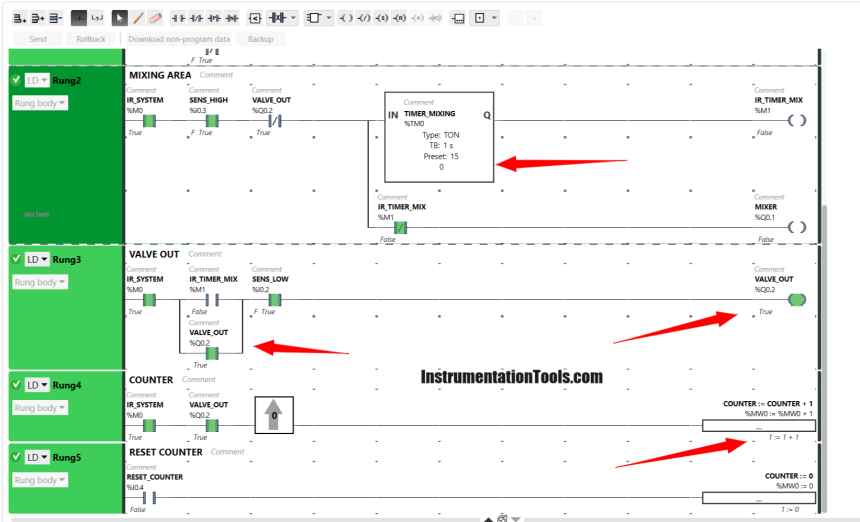
Task: Expand the Rung body dropdown in Rung5
Action: (x=40, y=480)
